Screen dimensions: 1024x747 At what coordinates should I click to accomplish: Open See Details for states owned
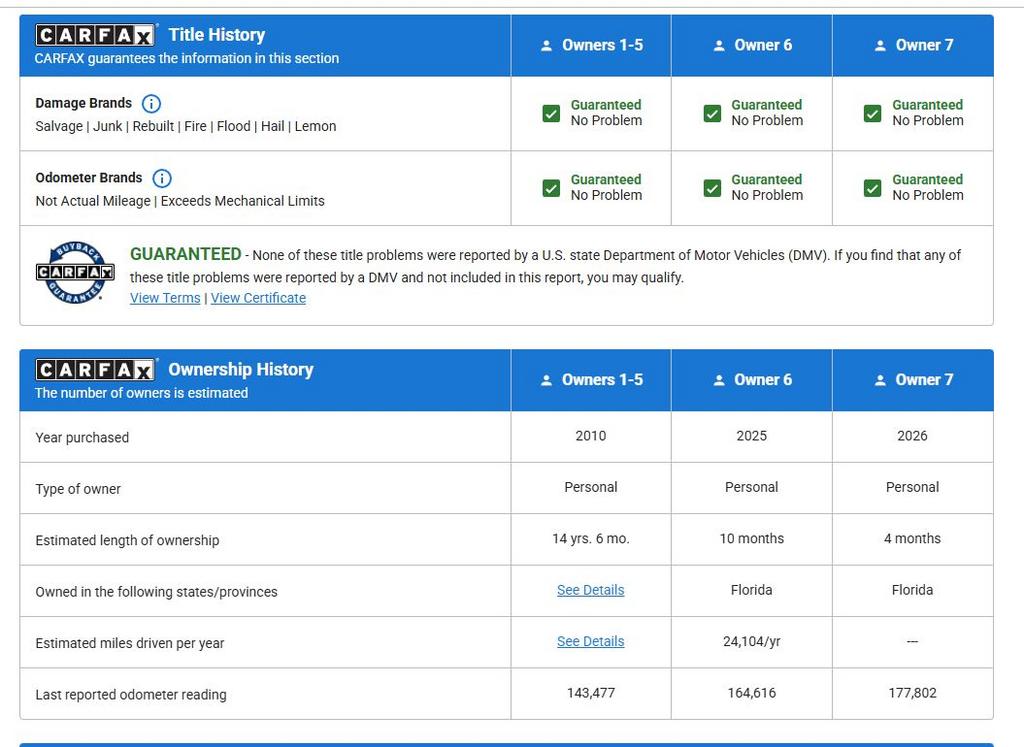(x=590, y=590)
